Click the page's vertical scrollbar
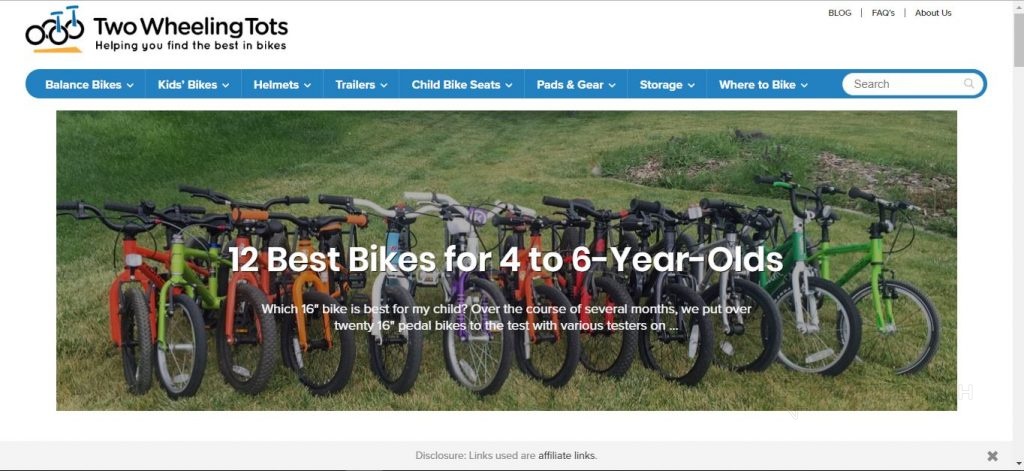This screenshot has width=1024, height=471. point(1018,235)
